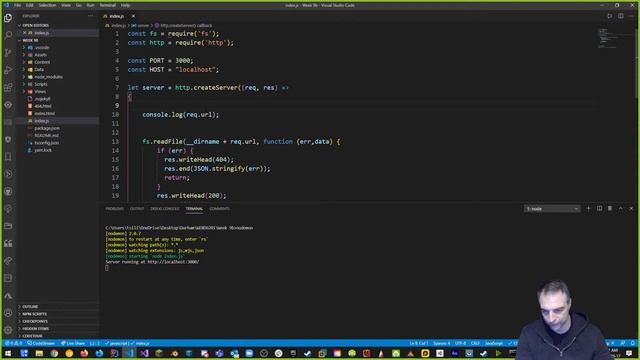
Task: Open the Extensions view
Action: pos(8,87)
